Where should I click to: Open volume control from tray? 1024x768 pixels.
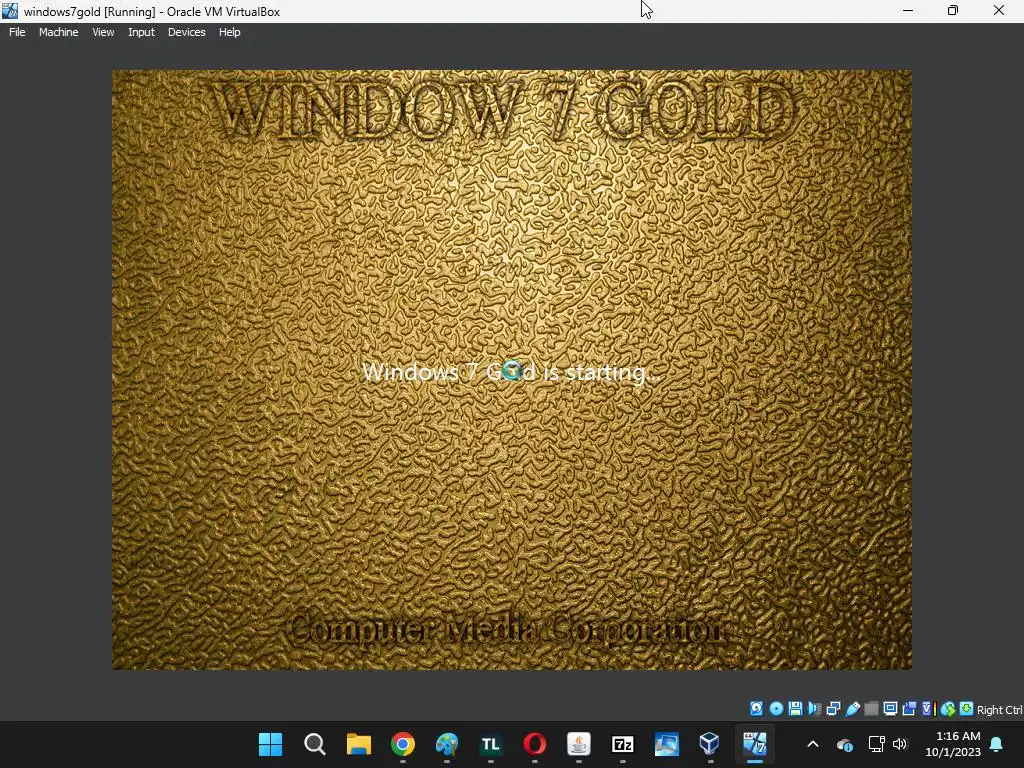pyautogui.click(x=900, y=744)
